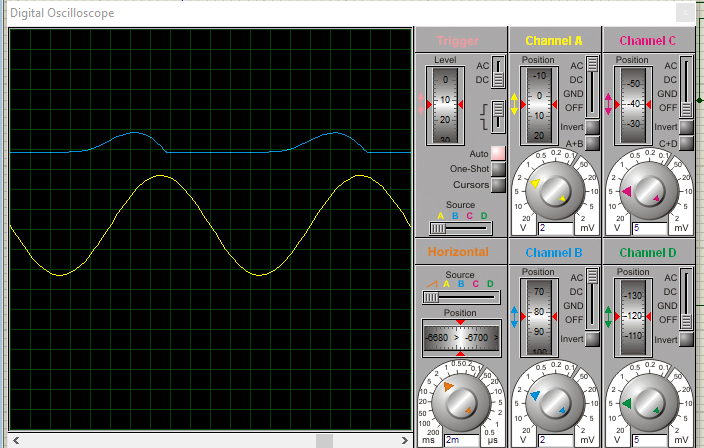This screenshot has width=704, height=448.
Task: Click the horizontal scrollbar thumb
Action: point(324,440)
